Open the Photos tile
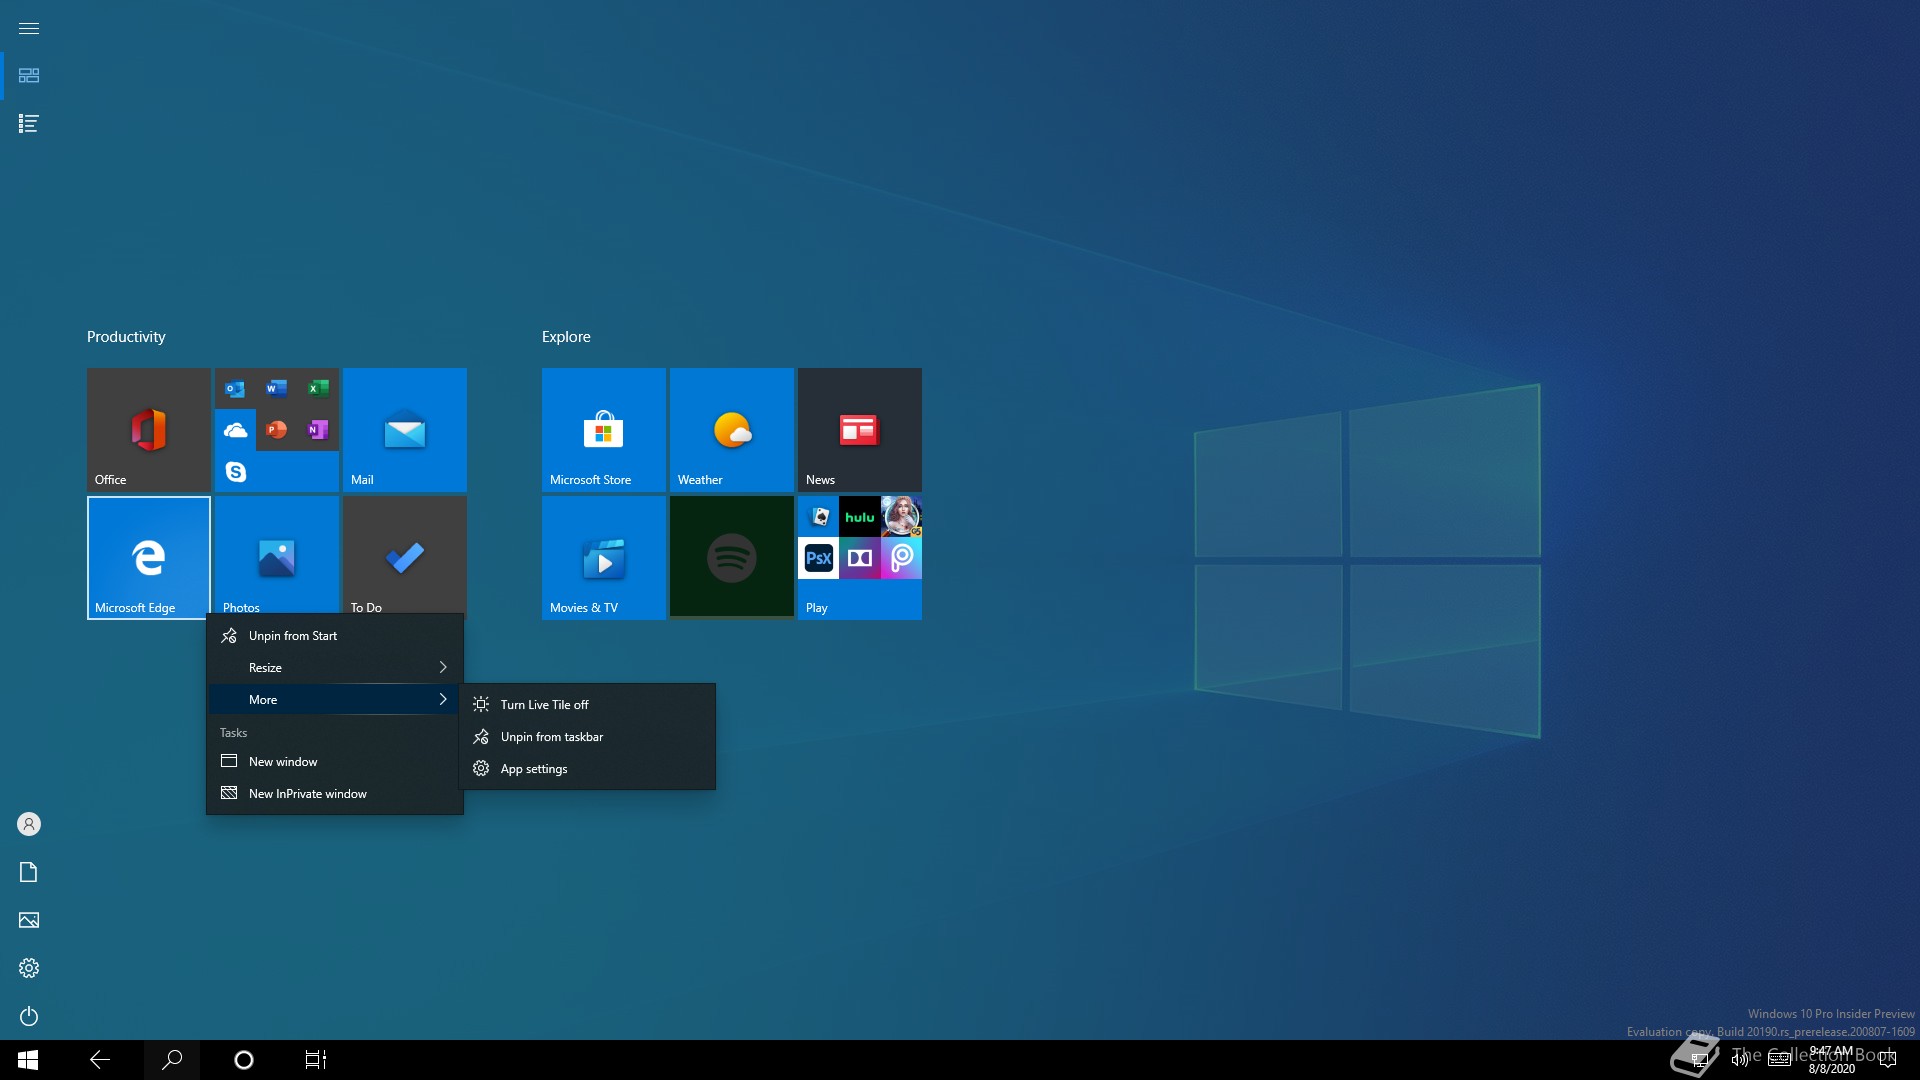This screenshot has width=1920, height=1080. [276, 555]
